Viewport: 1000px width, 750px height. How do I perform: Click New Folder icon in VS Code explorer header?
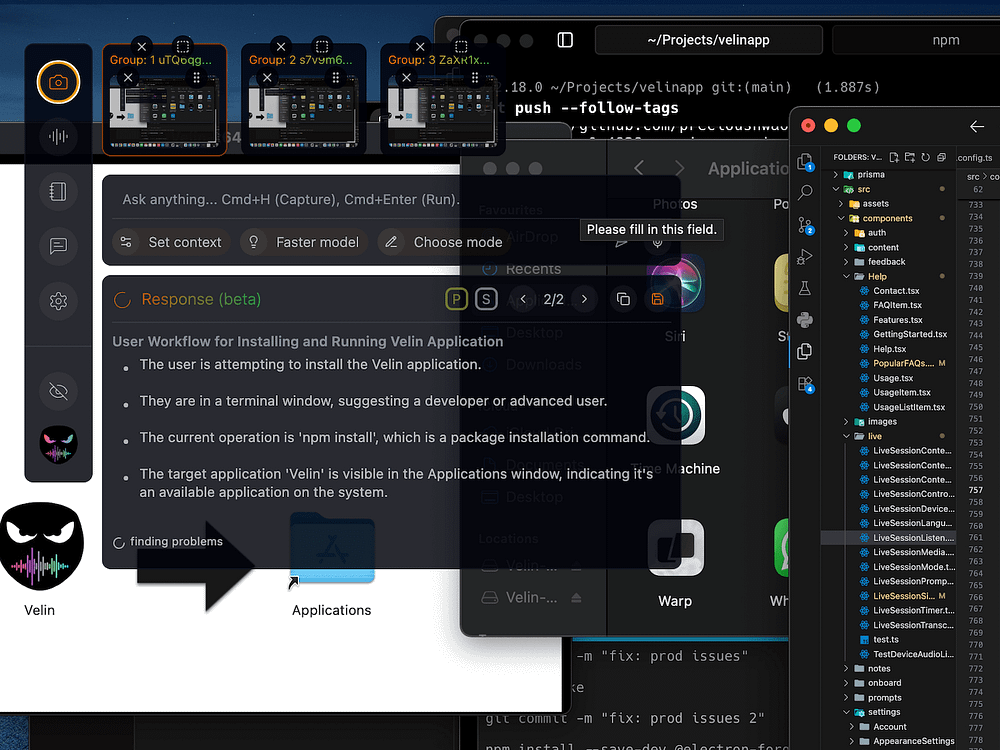tap(909, 157)
